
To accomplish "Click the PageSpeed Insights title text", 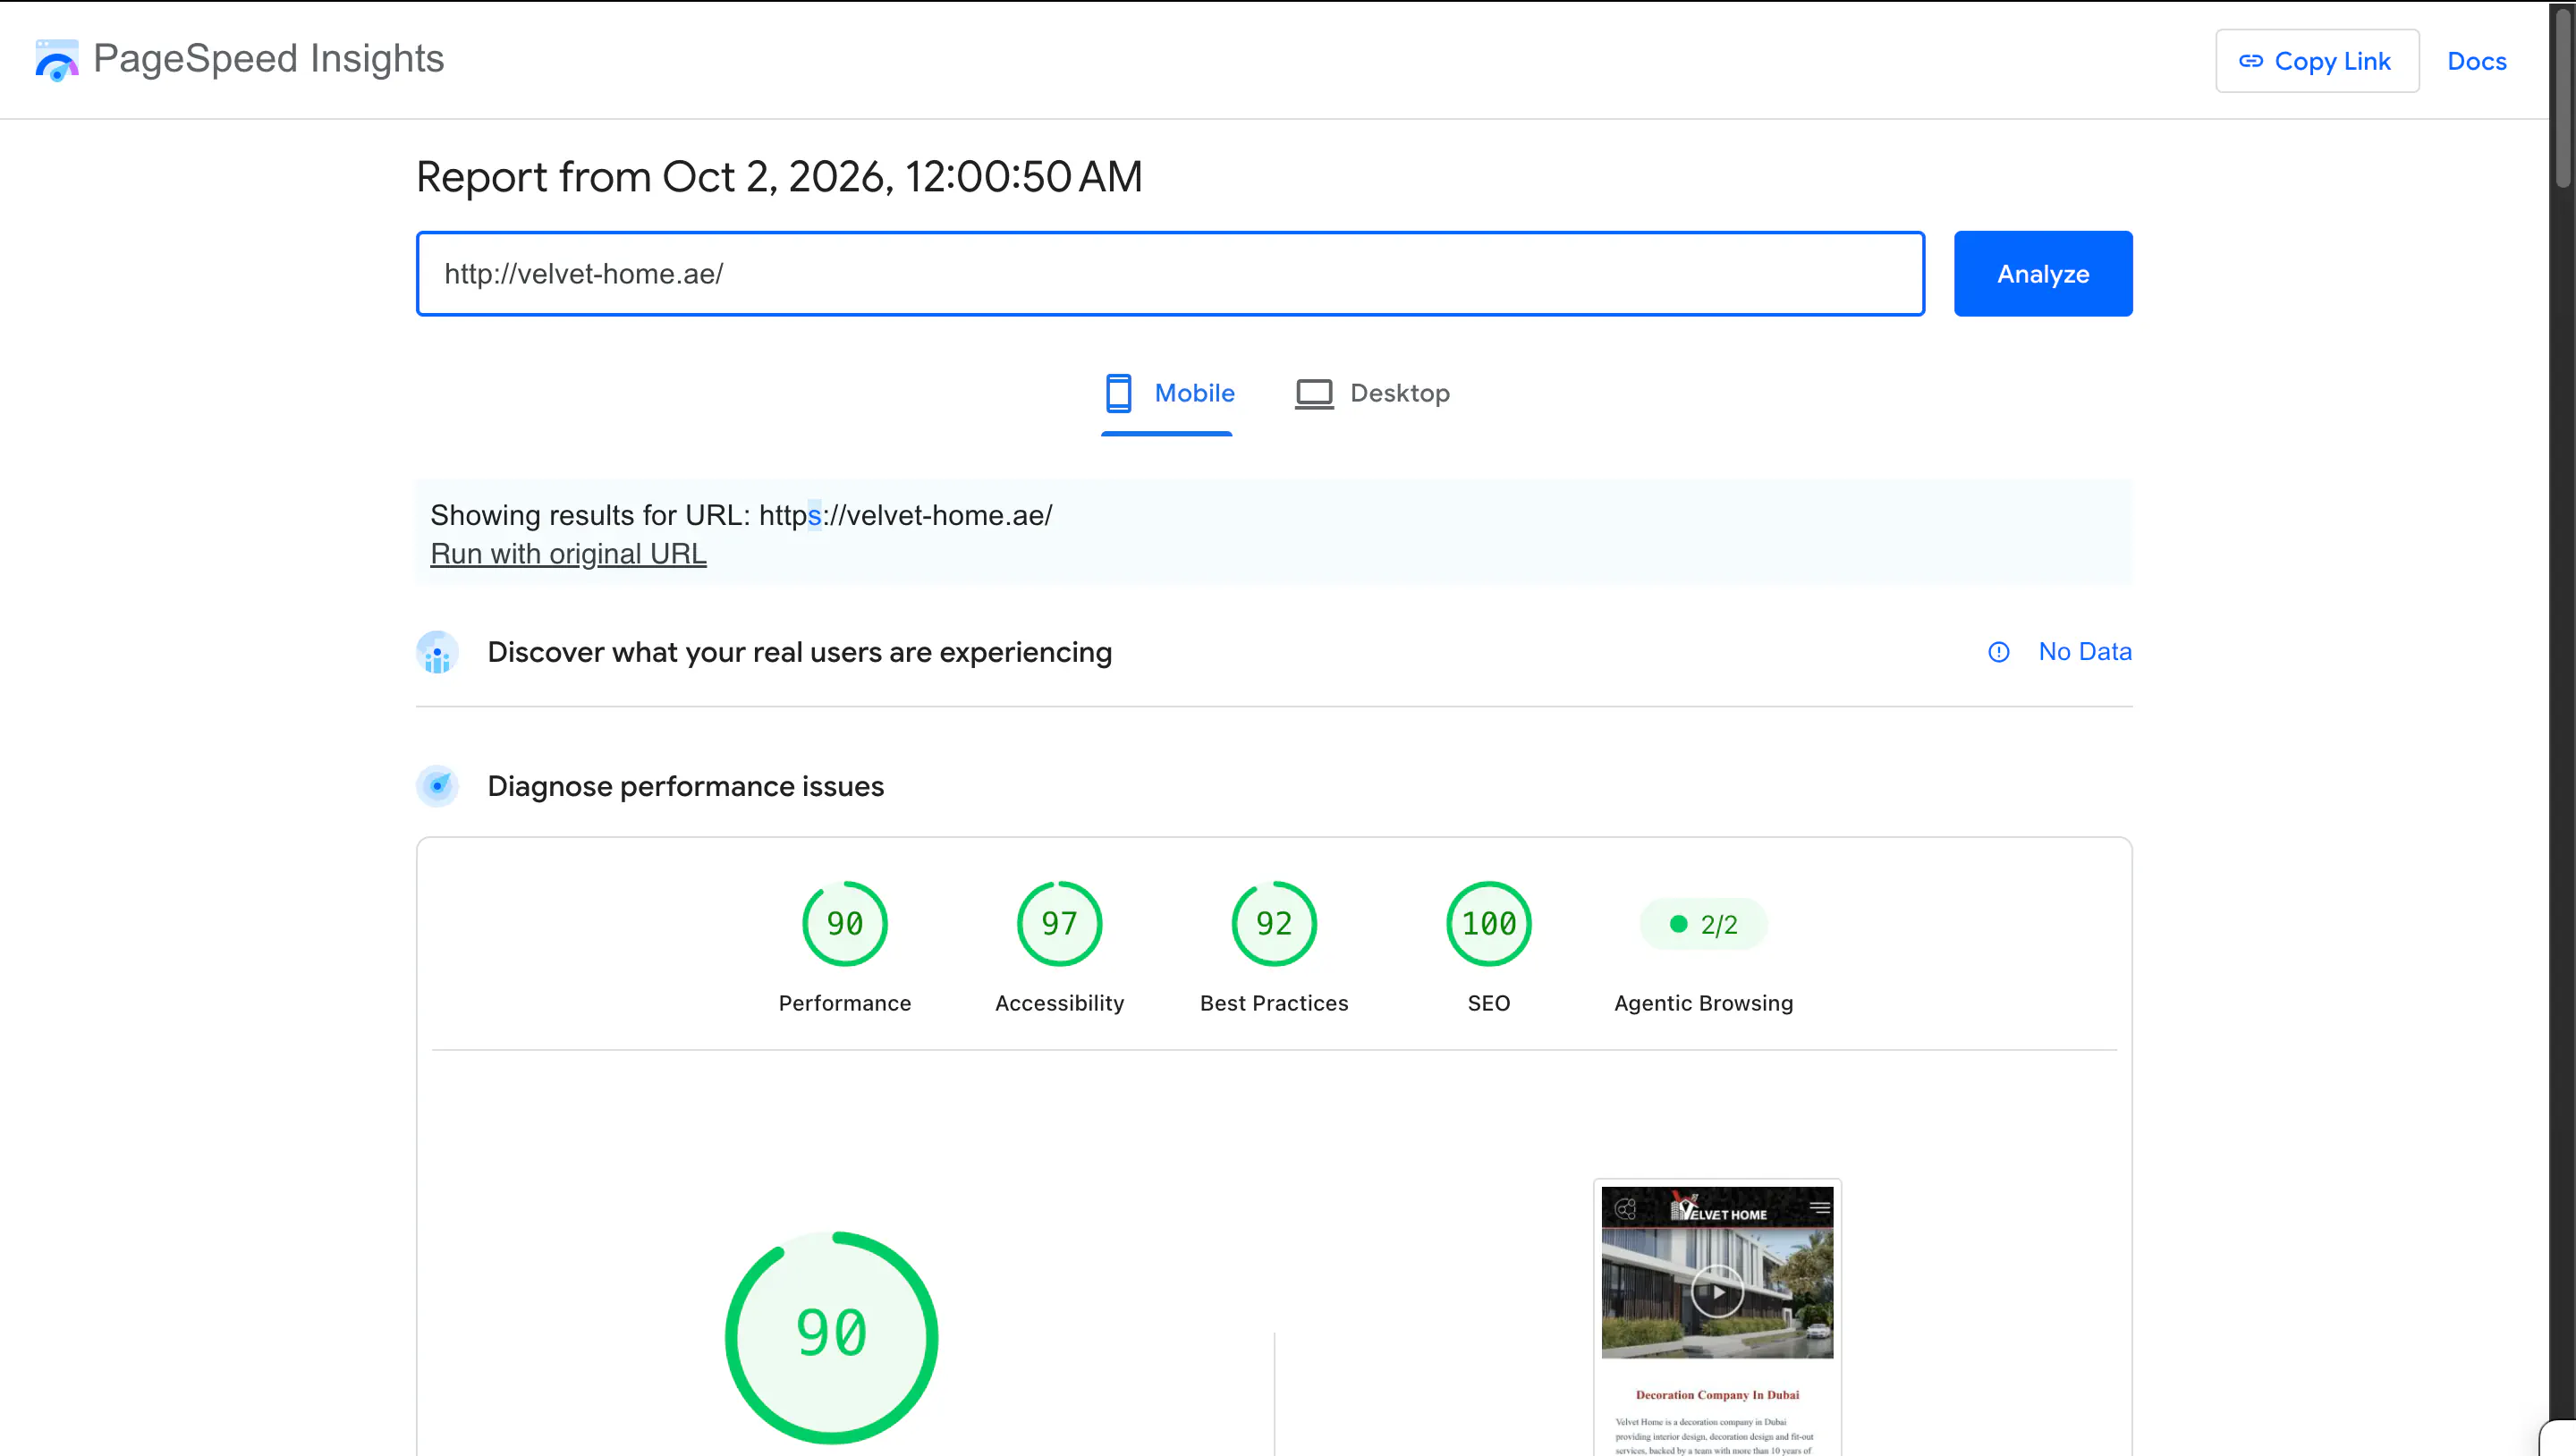I will click(268, 58).
